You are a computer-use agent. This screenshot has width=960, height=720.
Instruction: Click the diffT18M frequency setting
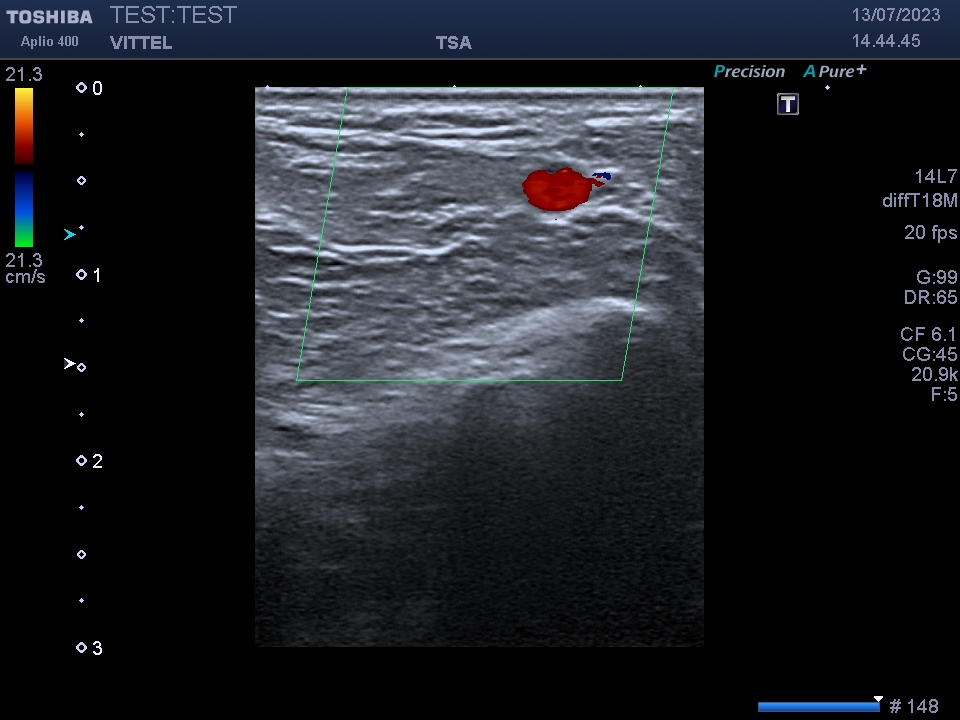919,200
